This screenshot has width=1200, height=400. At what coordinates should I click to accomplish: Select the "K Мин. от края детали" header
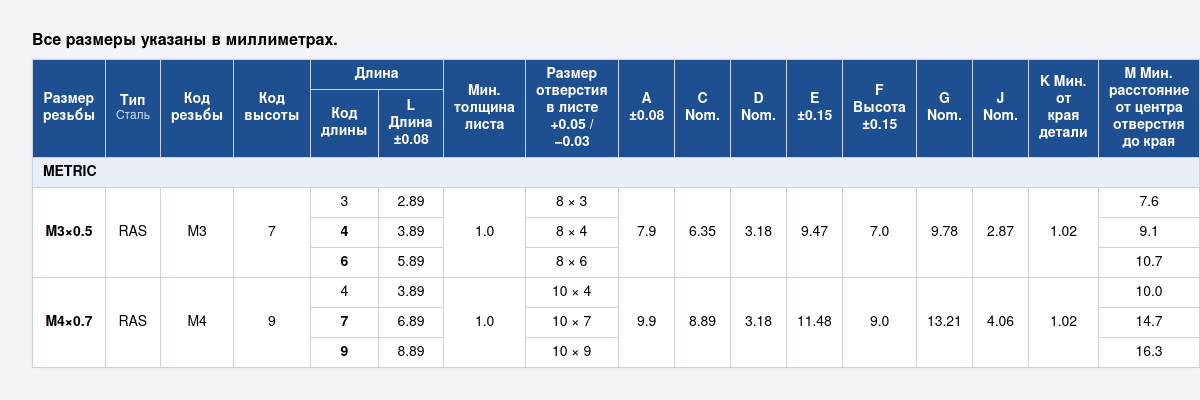[1063, 107]
